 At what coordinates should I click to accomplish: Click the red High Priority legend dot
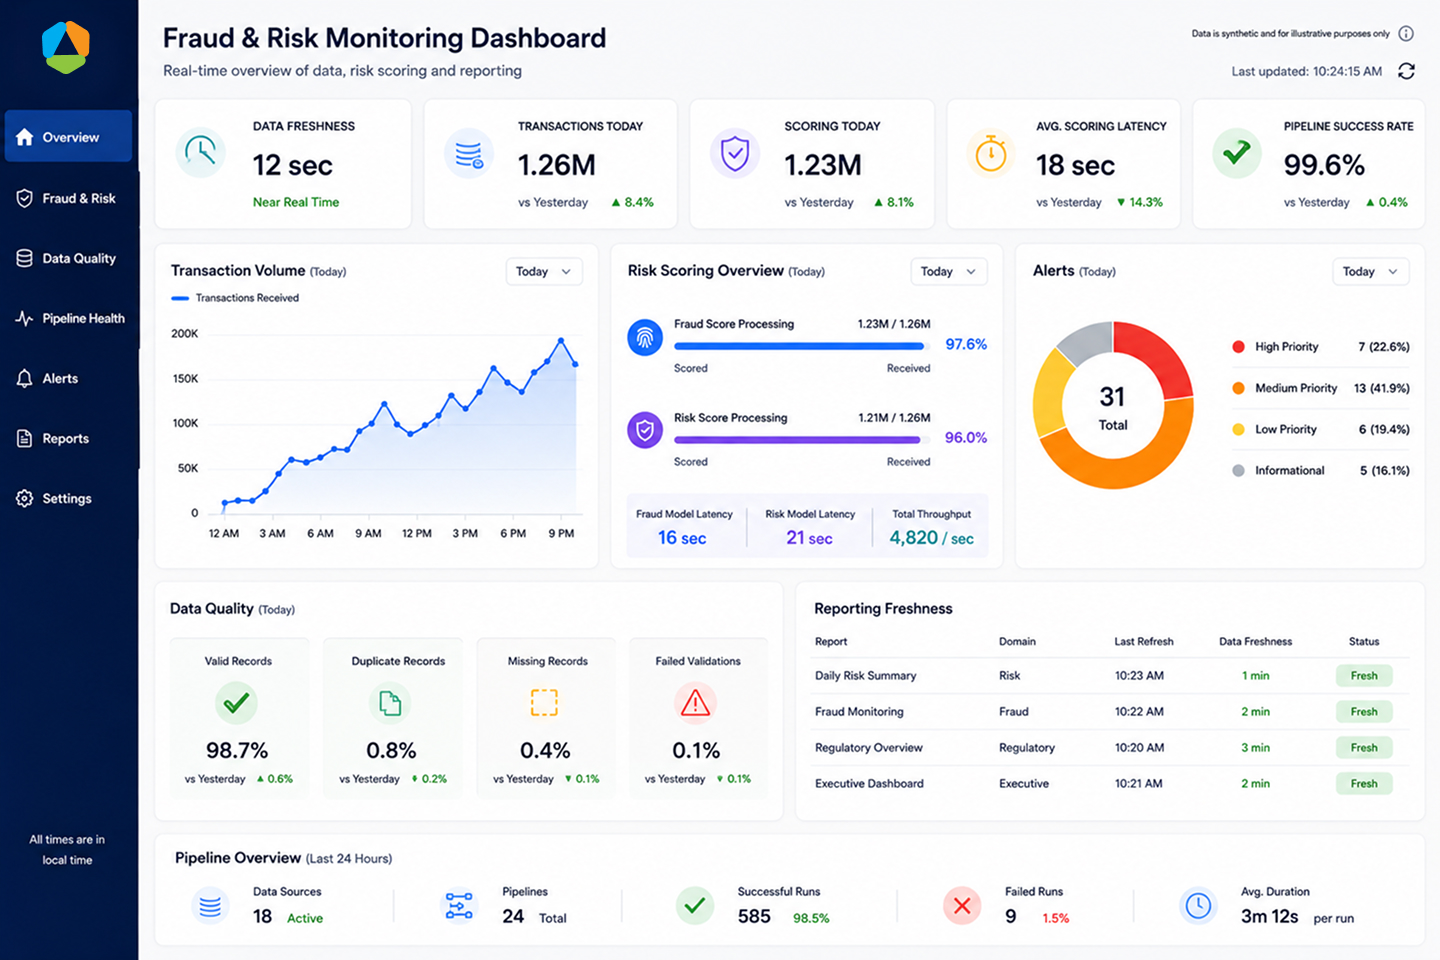pos(1238,347)
